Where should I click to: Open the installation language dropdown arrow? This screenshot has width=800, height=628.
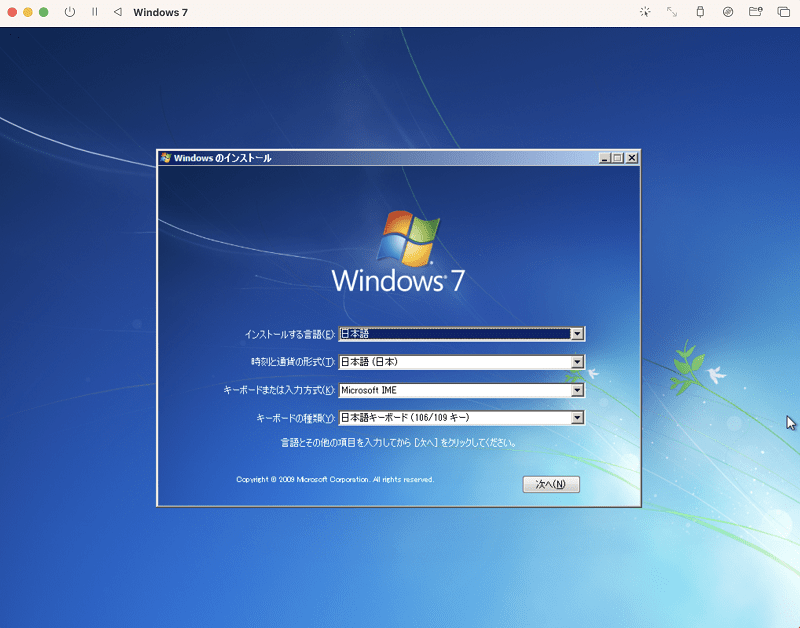click(x=577, y=334)
